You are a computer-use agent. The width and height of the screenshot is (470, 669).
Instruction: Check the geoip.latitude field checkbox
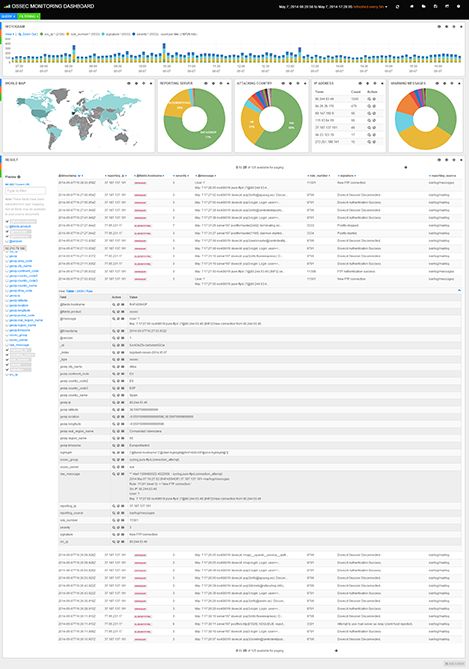click(7, 300)
